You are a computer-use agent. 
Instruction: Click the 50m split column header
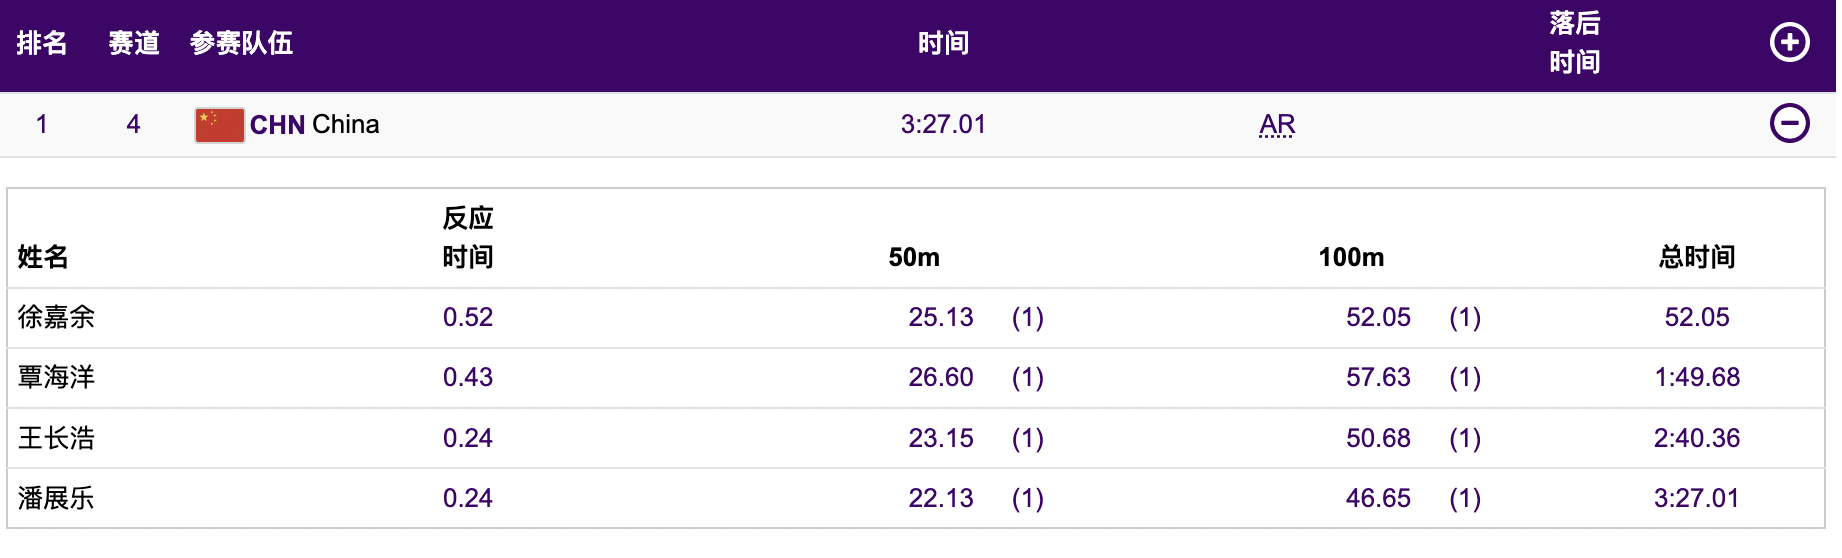[914, 258]
